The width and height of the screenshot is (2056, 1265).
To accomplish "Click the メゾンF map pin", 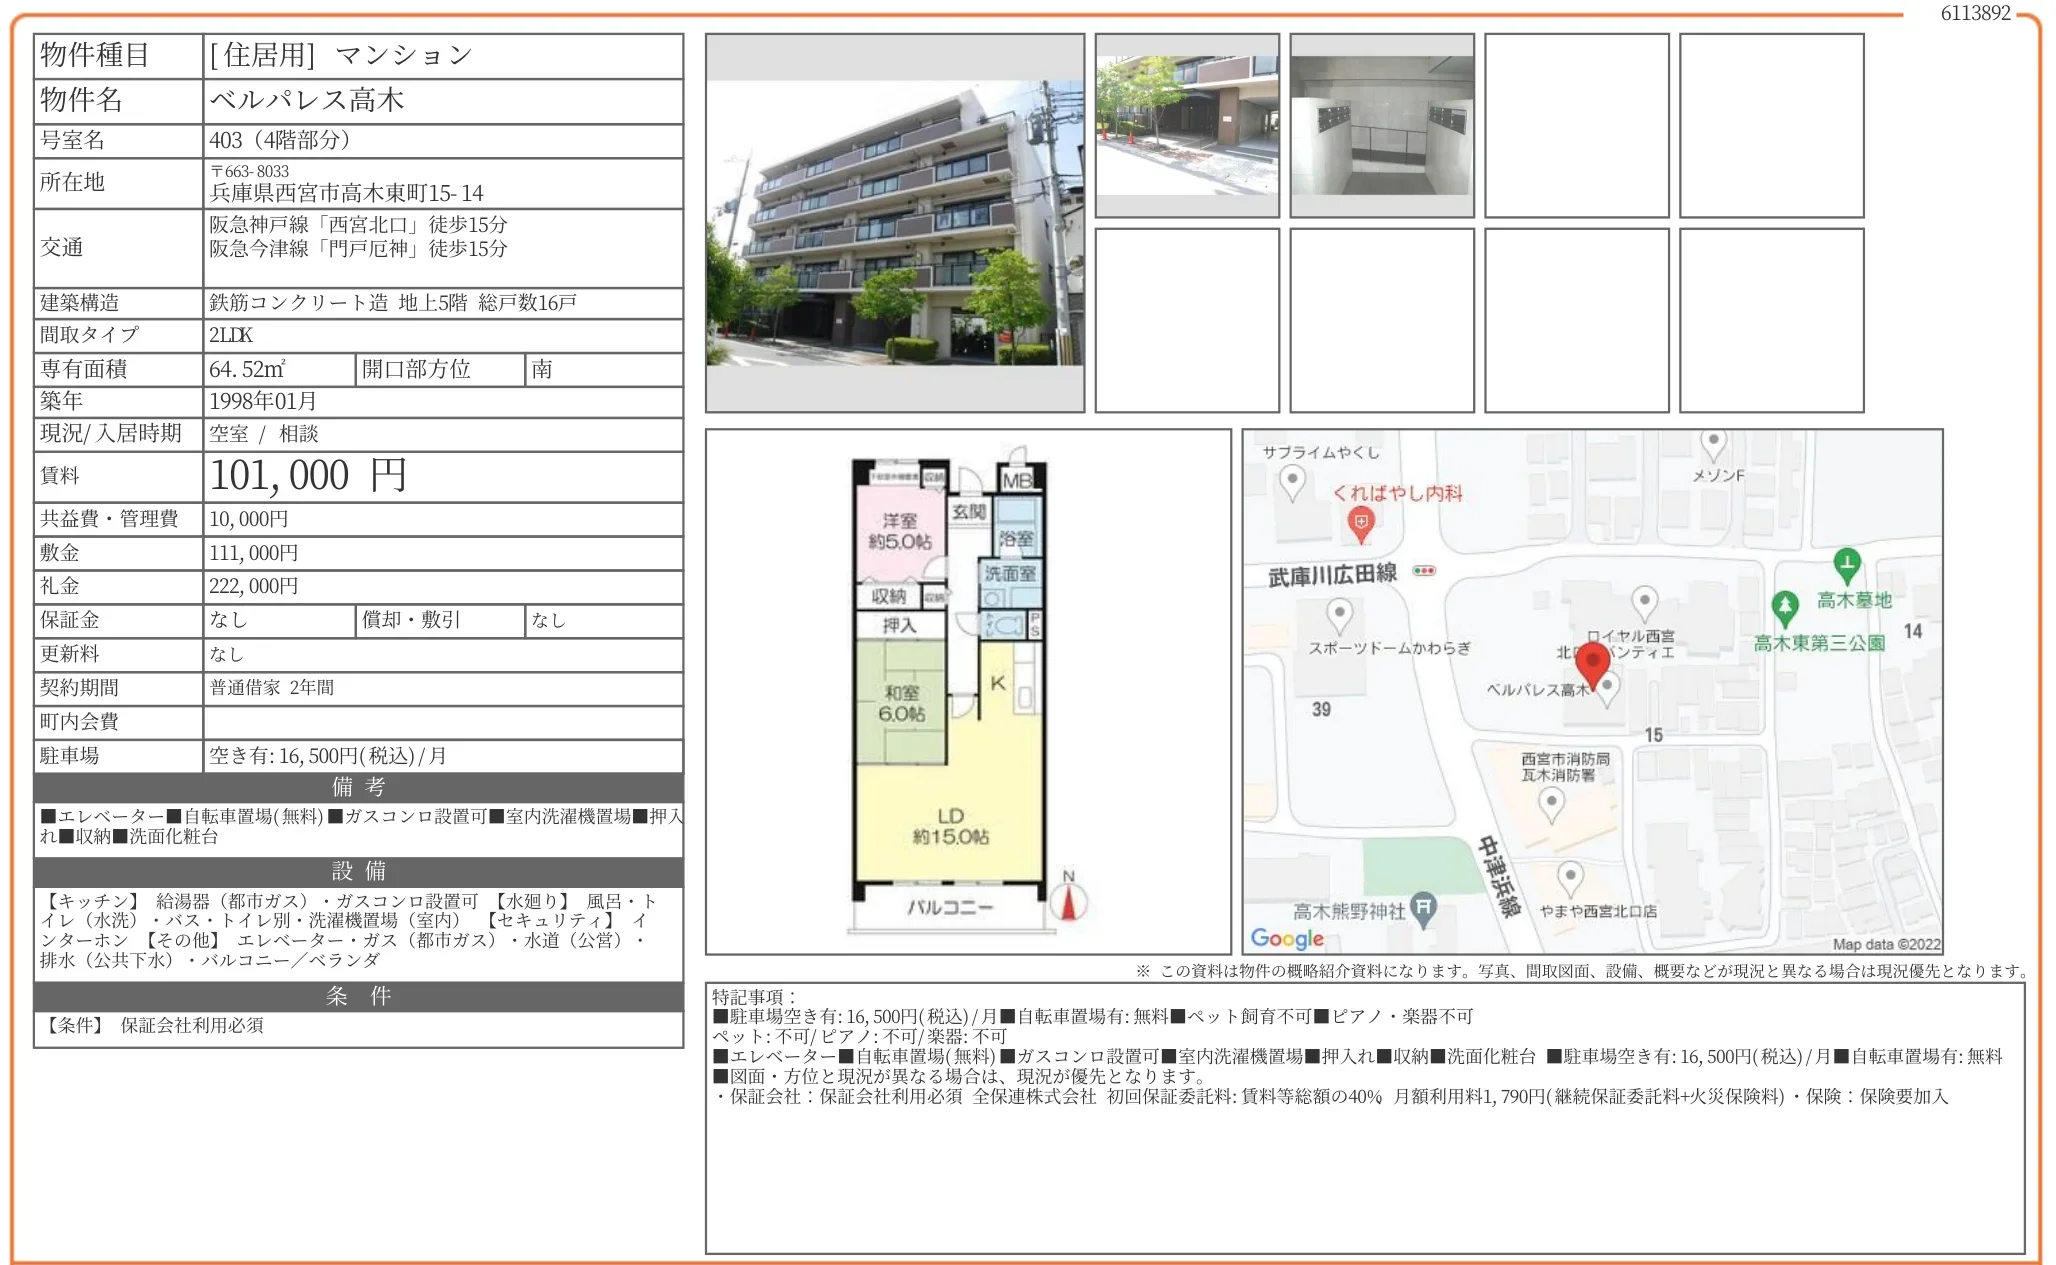I will click(x=1713, y=442).
